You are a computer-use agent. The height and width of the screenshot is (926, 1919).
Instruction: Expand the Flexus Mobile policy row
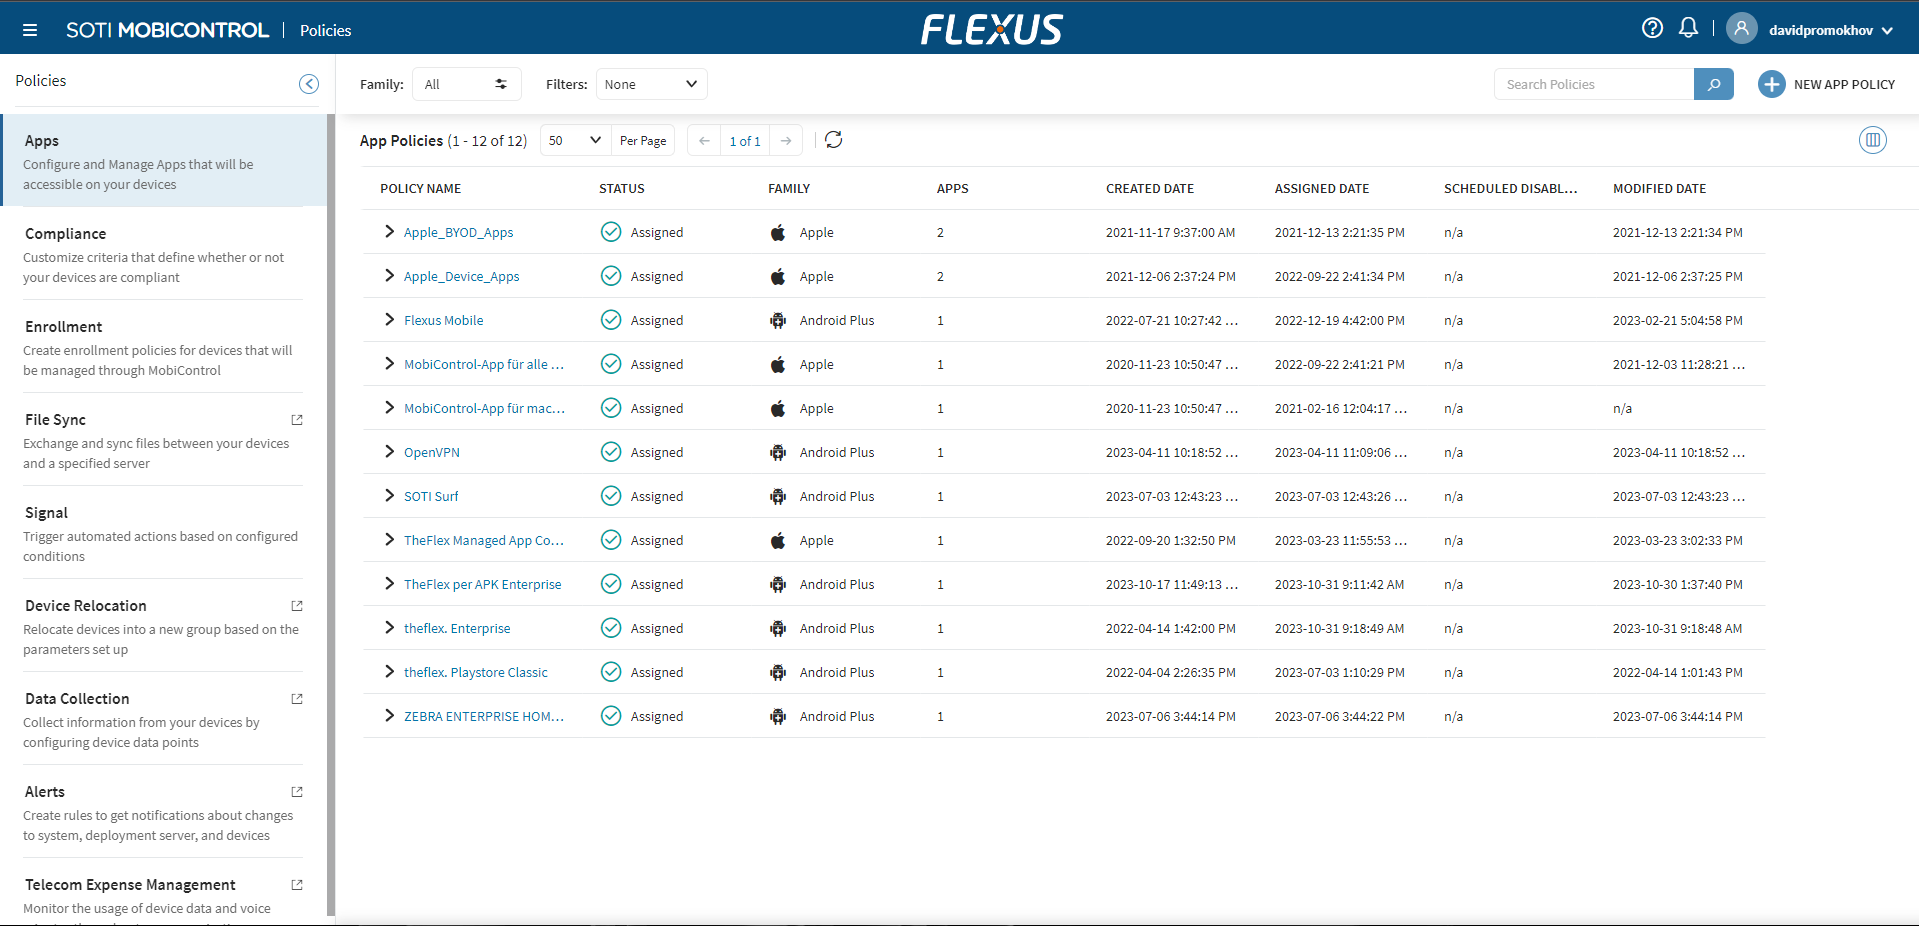coord(389,320)
